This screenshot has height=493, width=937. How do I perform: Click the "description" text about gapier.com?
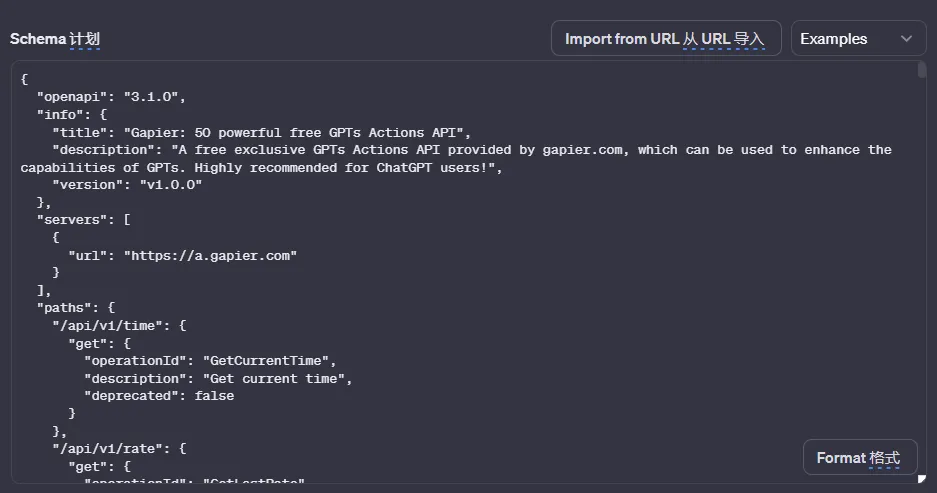tap(456, 158)
